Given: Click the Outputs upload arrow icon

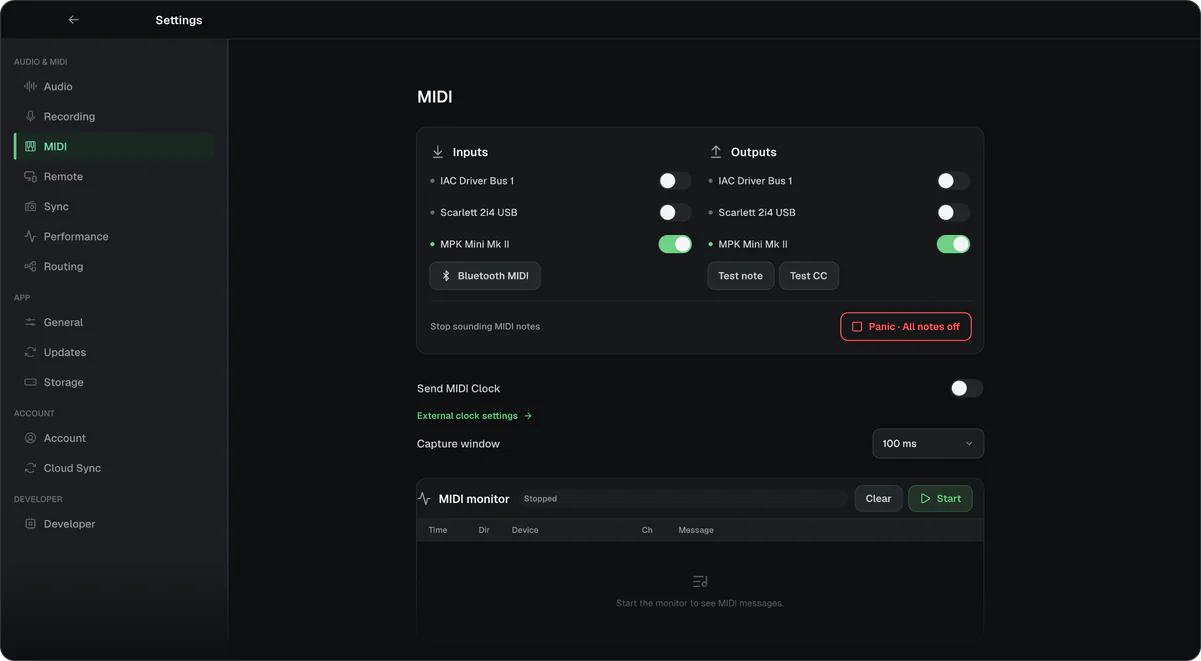Looking at the screenshot, I should [x=715, y=152].
